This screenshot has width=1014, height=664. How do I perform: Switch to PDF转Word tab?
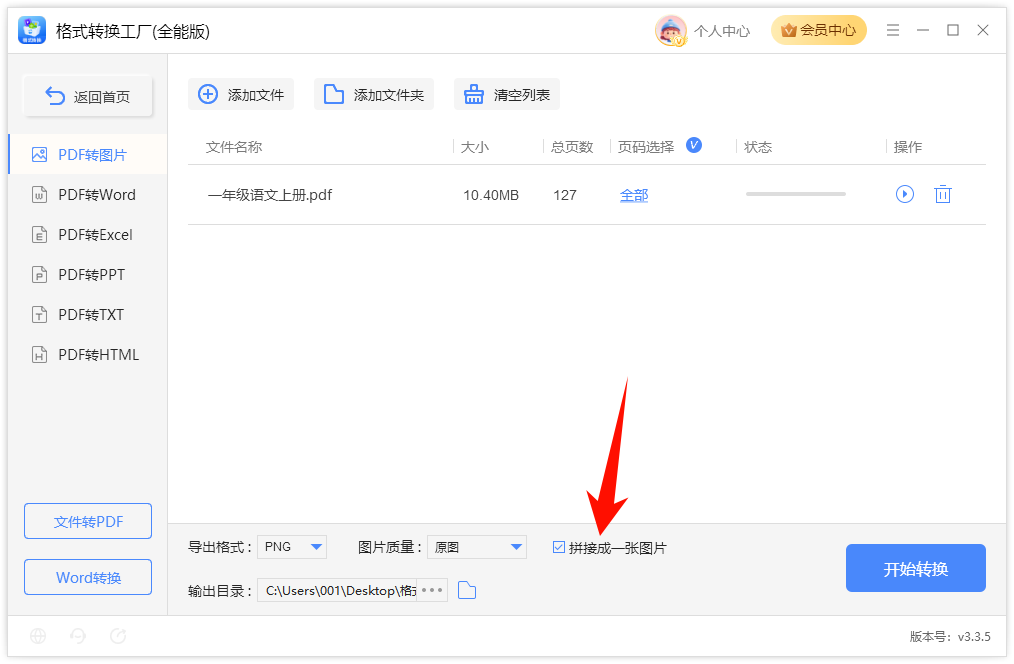(87, 195)
